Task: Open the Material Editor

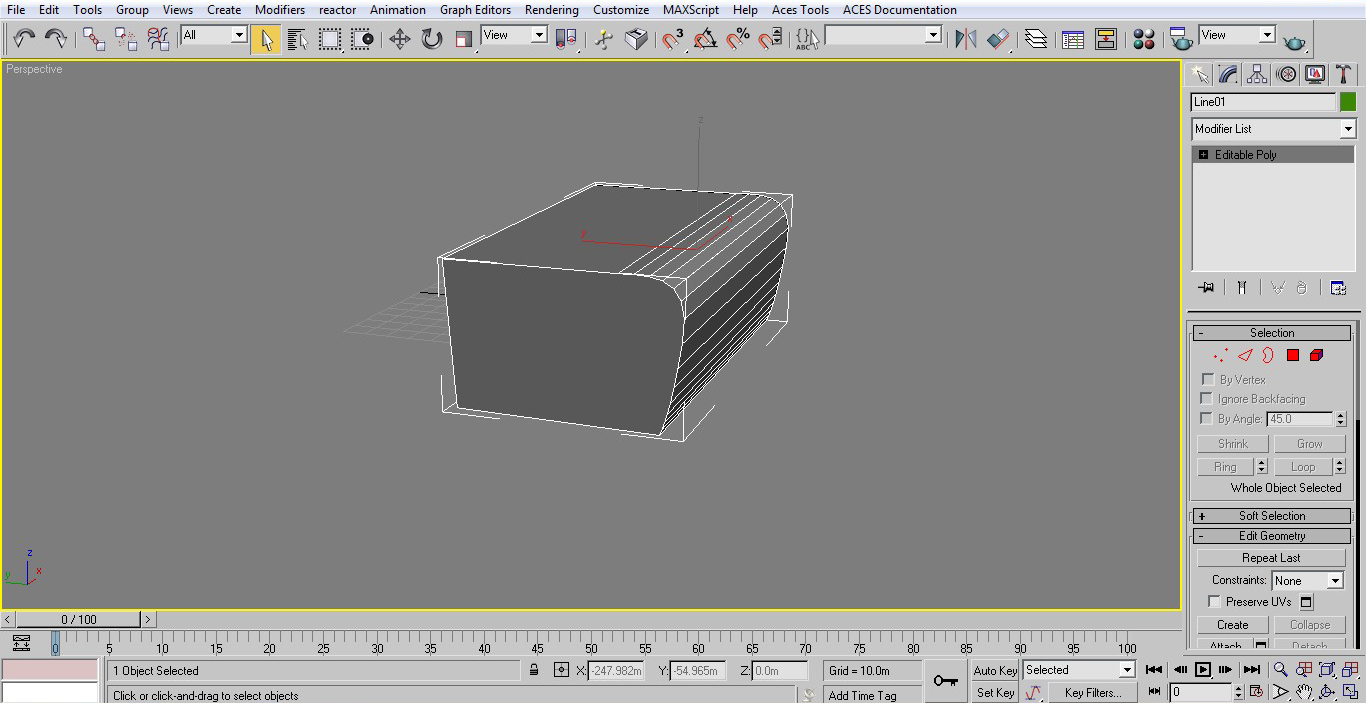Action: pos(1144,39)
